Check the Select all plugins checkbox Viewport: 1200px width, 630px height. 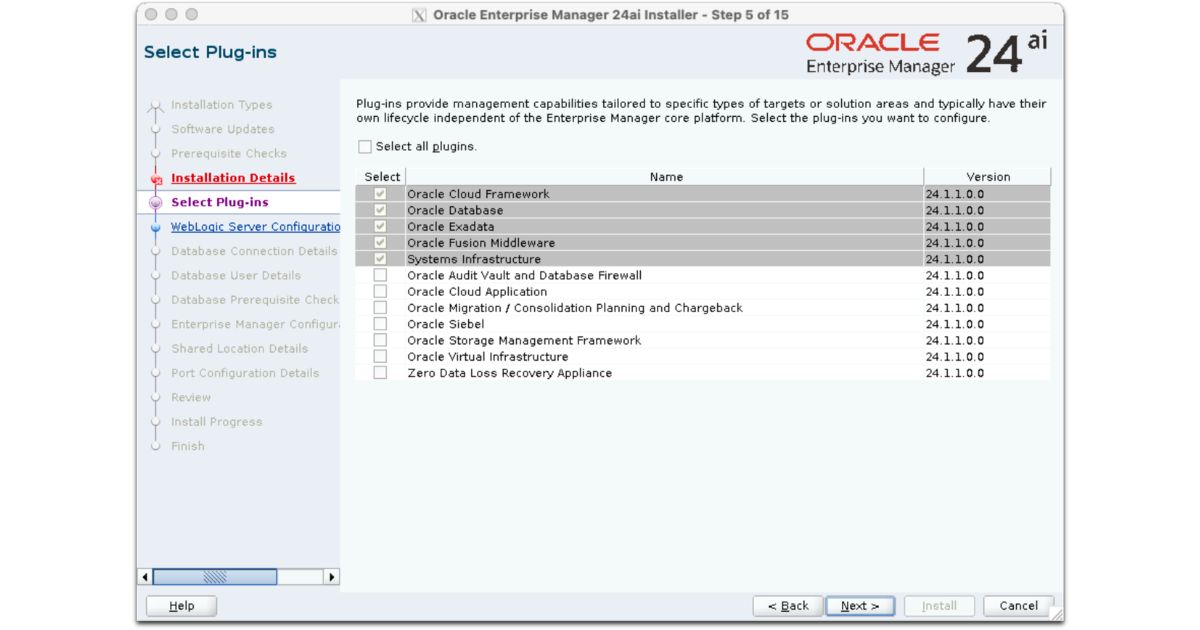point(365,147)
